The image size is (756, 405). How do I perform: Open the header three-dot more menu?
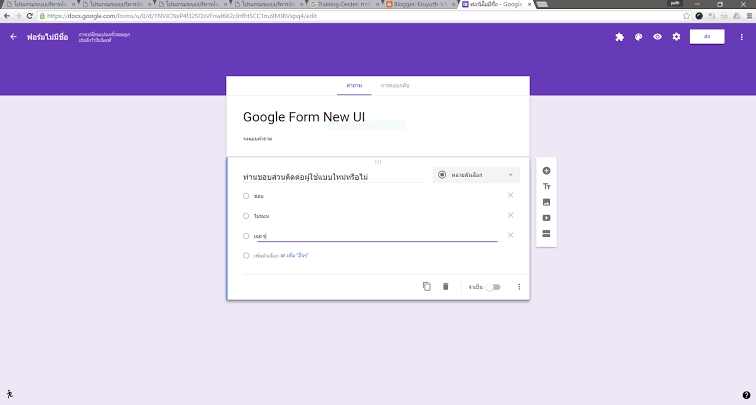742,37
